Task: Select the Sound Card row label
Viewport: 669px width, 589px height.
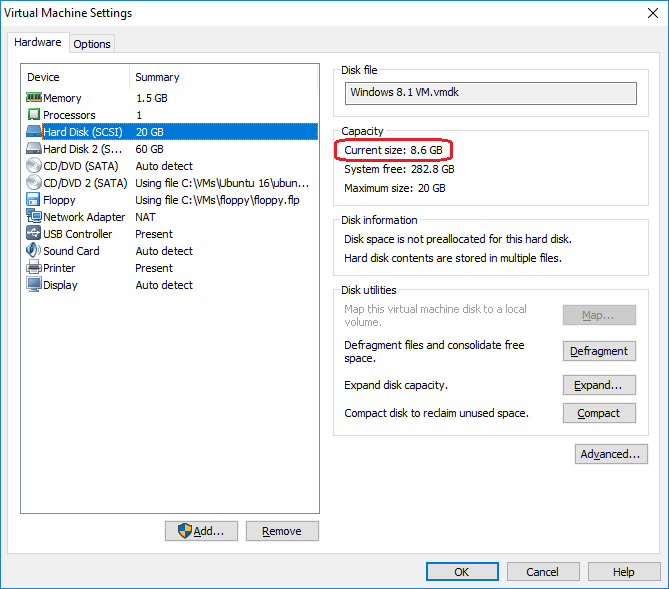Action: tap(71, 251)
